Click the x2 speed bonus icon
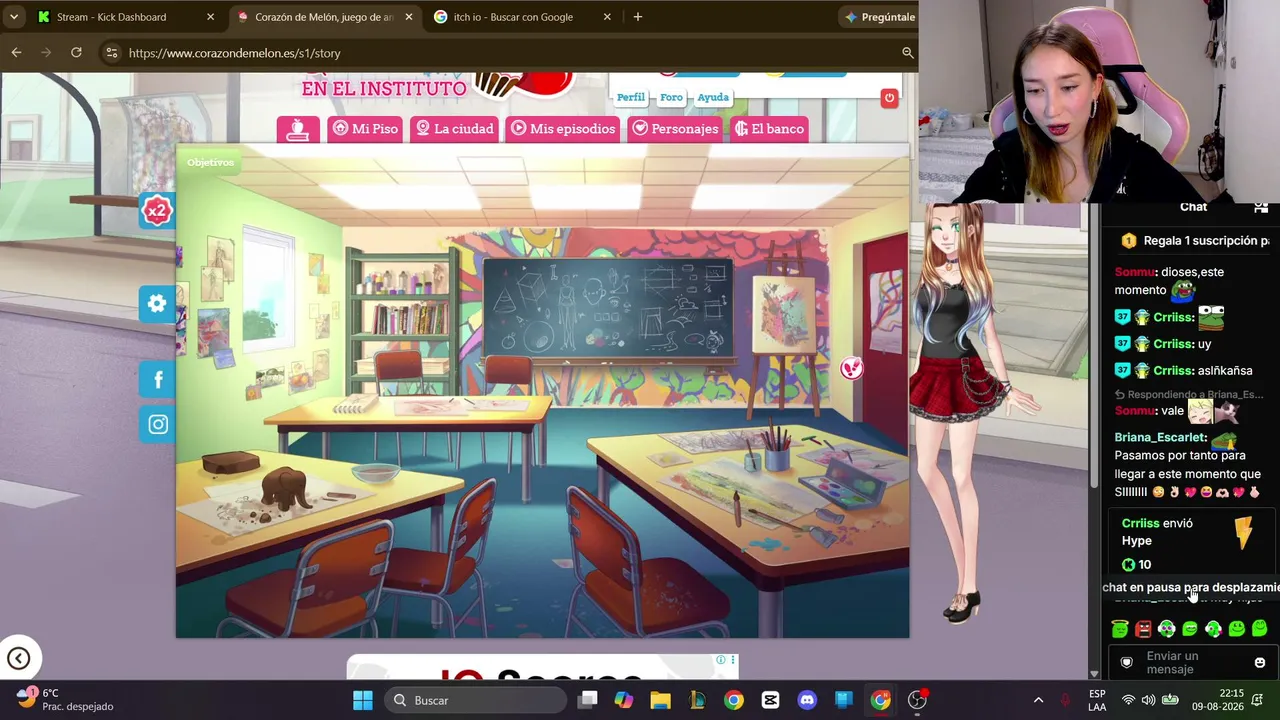Viewport: 1280px width, 720px height. [x=157, y=211]
